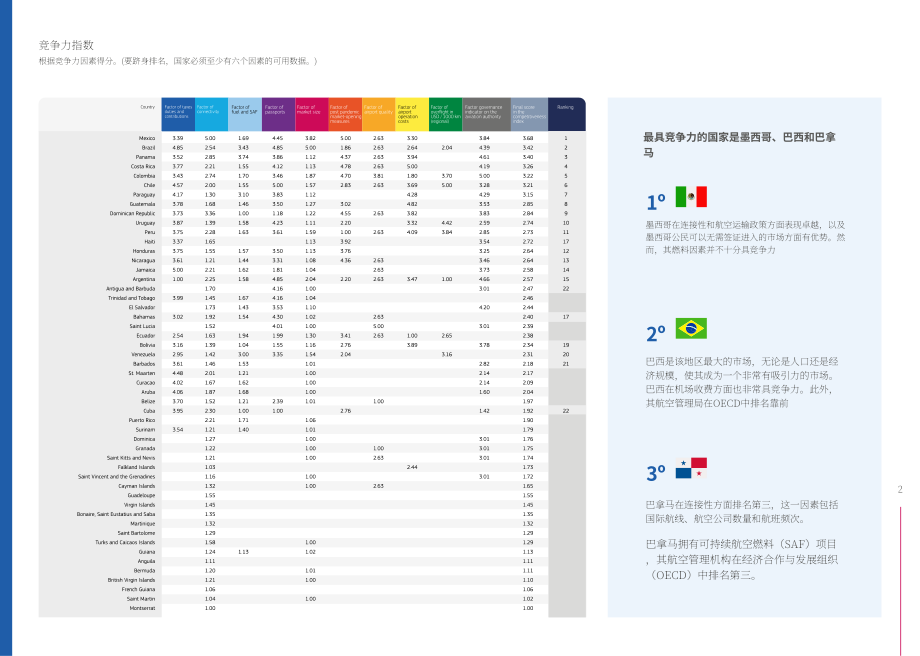Image resolution: width=920 pixels, height=656 pixels.
Task: Select the Paraguay row label
Action: click(x=144, y=195)
